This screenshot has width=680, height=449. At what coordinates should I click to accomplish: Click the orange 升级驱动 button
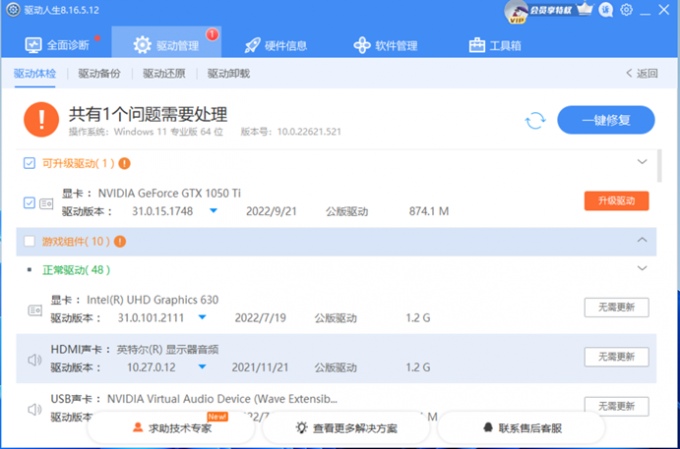pyautogui.click(x=616, y=201)
